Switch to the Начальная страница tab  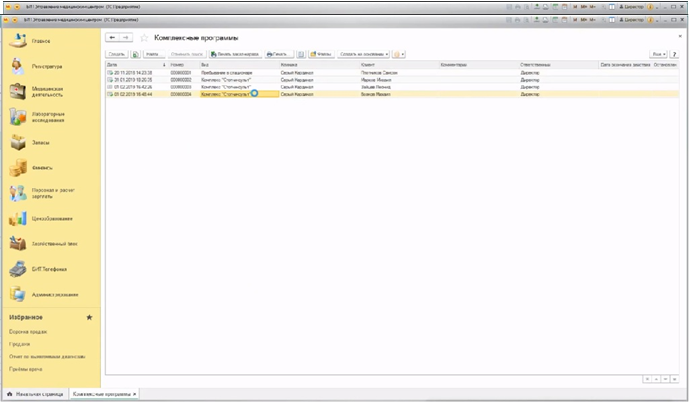[x=34, y=395]
